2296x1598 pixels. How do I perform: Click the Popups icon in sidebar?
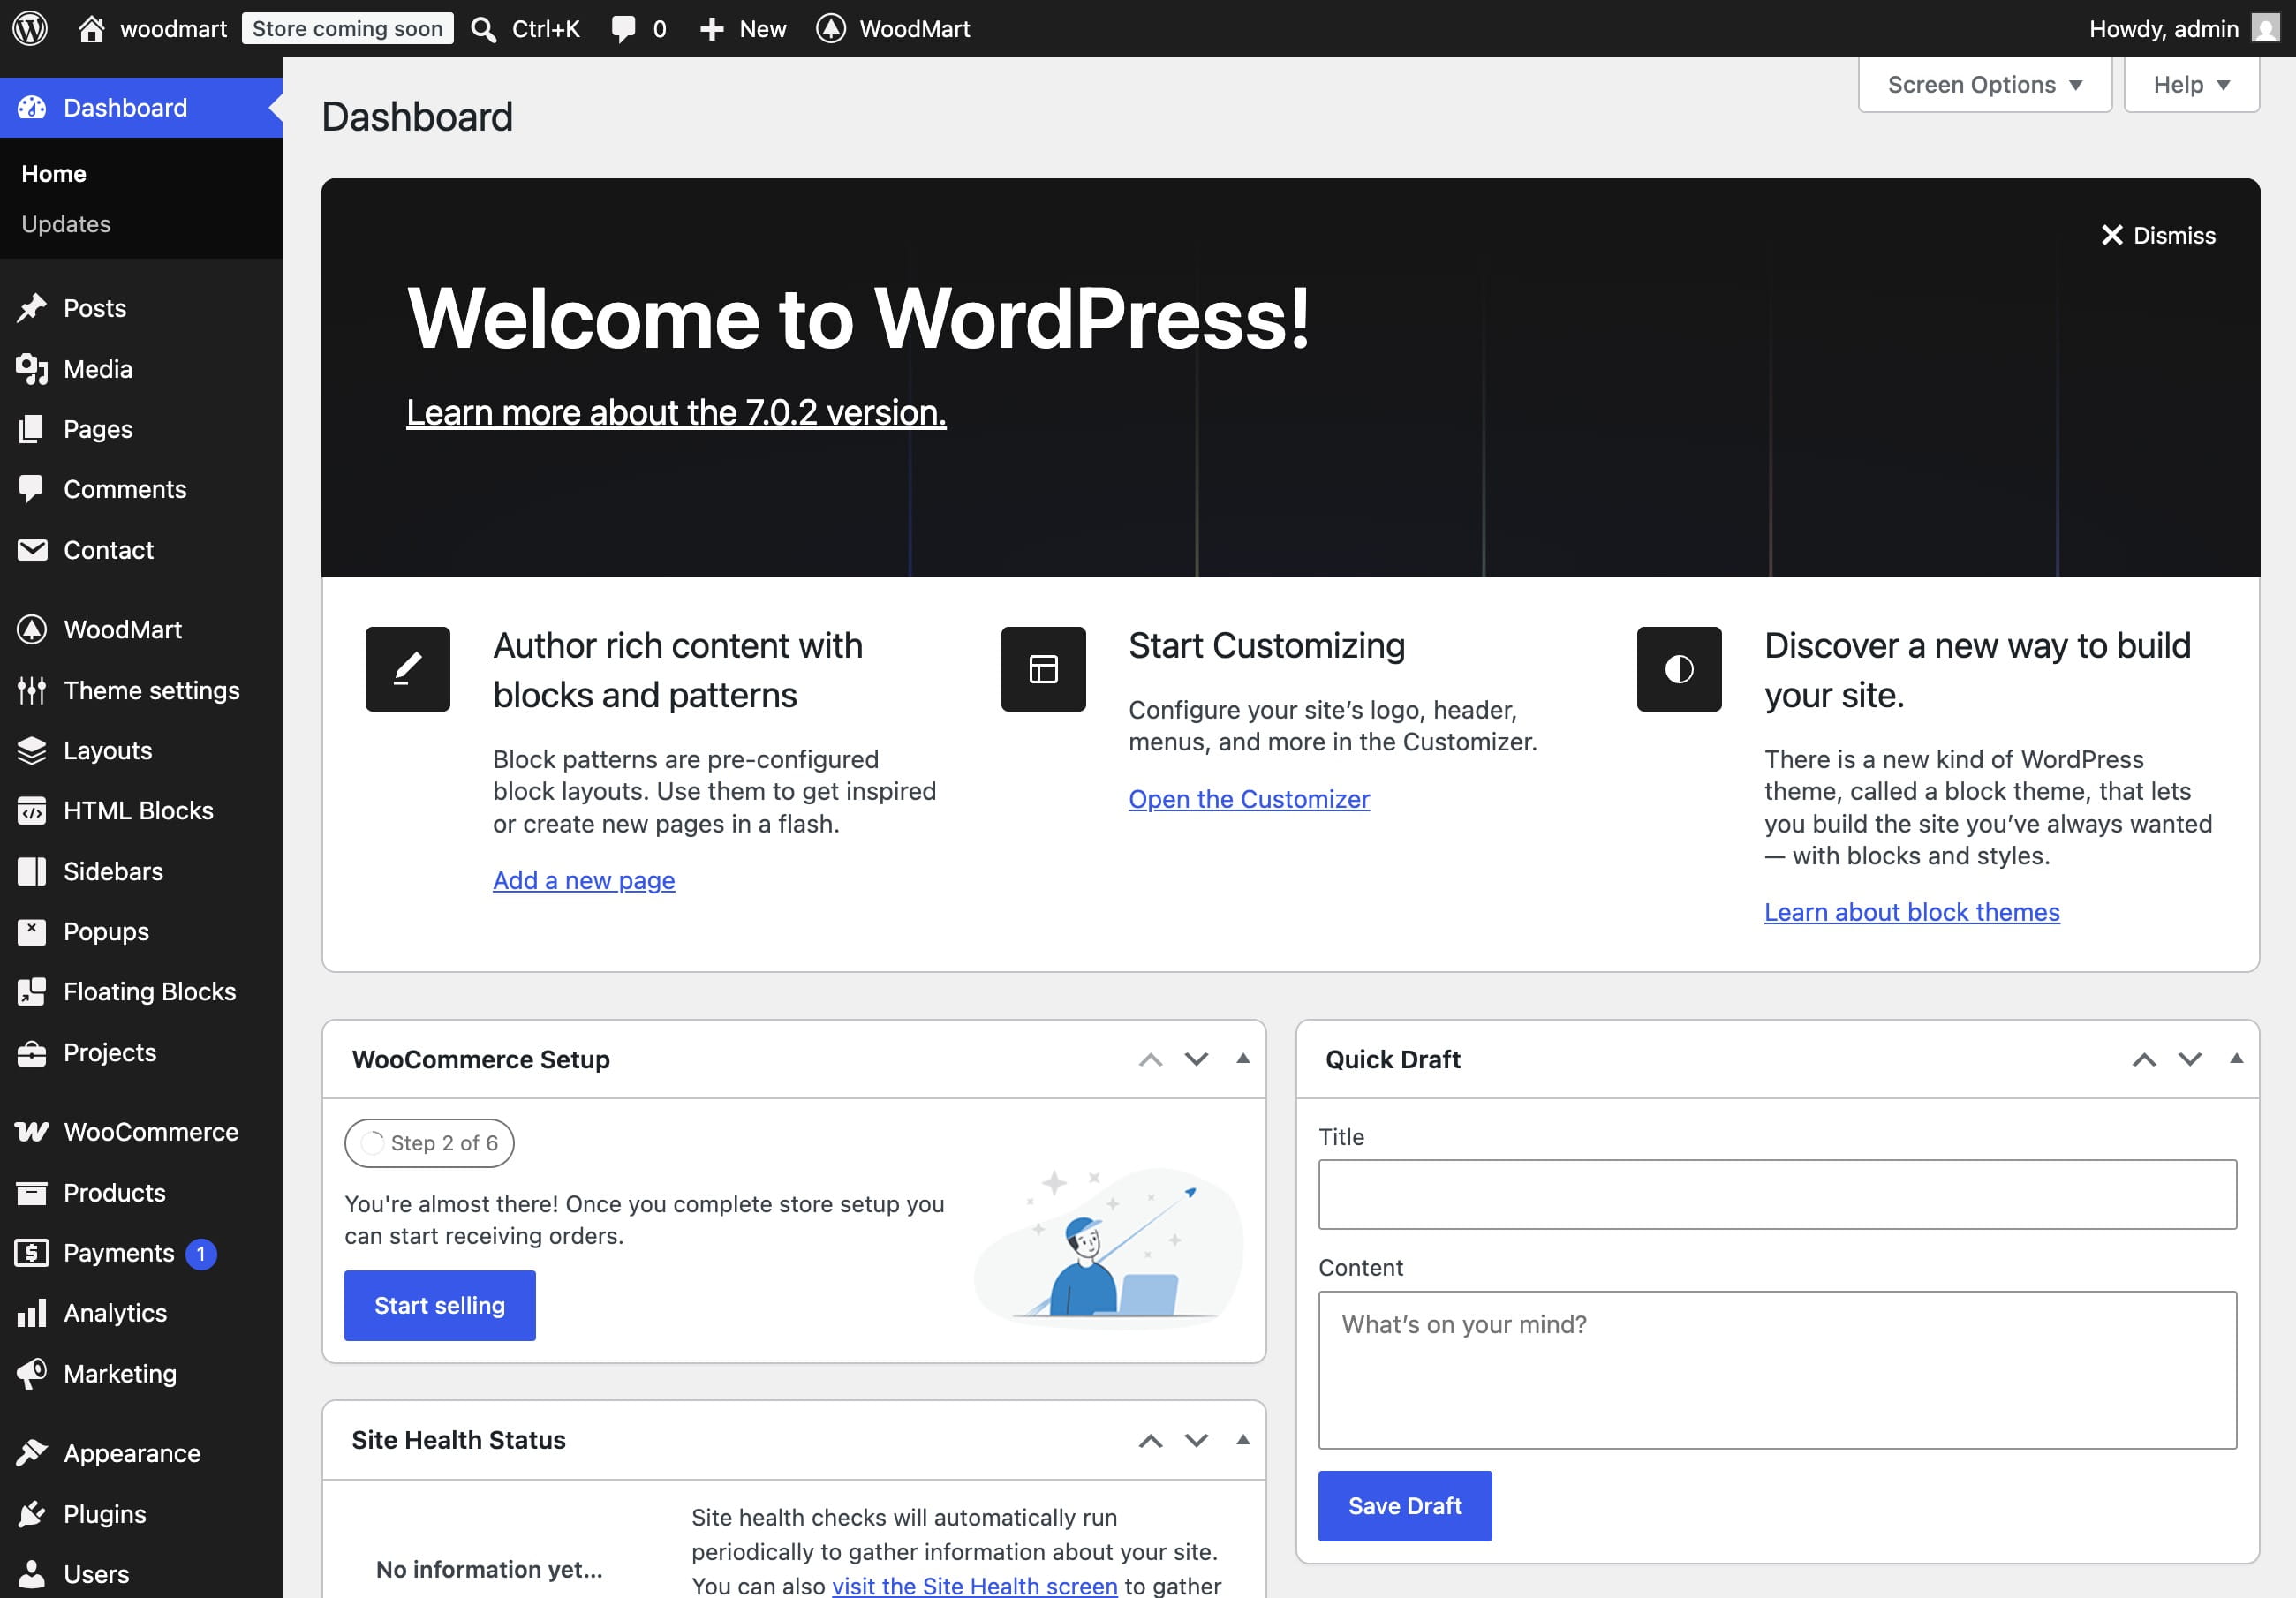coord(32,932)
